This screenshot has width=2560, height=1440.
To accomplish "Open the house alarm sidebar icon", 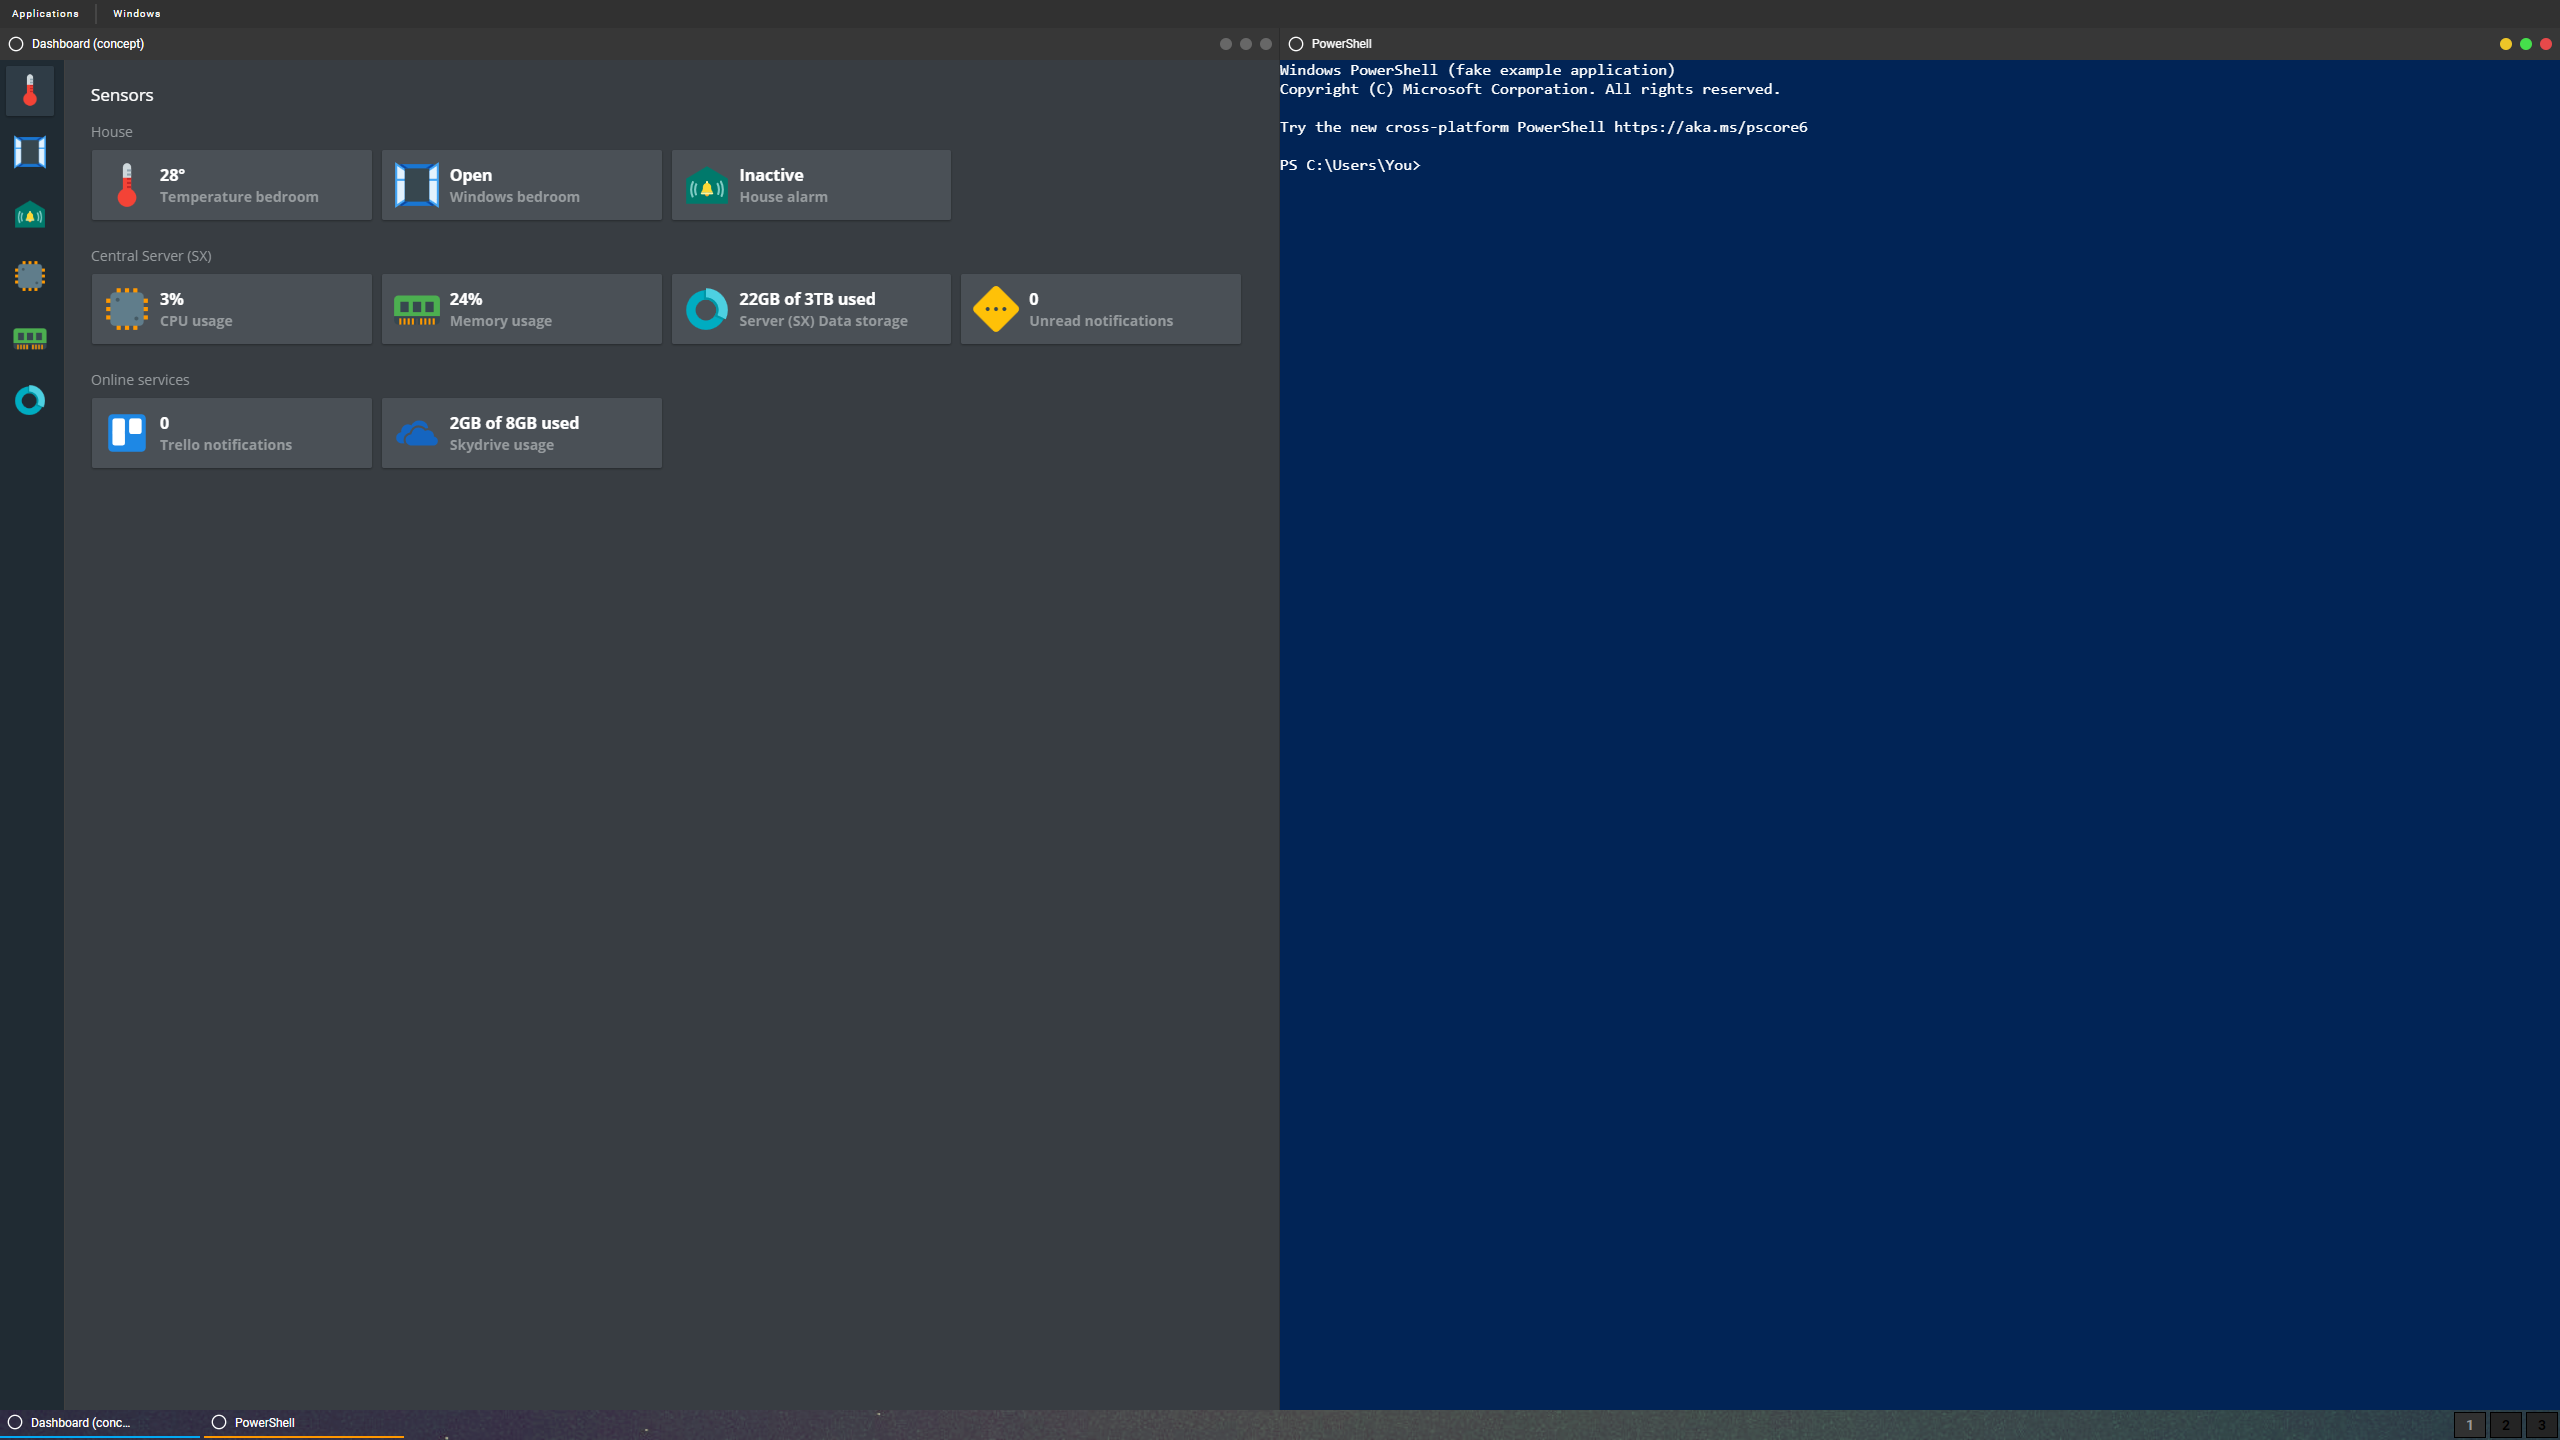I will coord(30,214).
